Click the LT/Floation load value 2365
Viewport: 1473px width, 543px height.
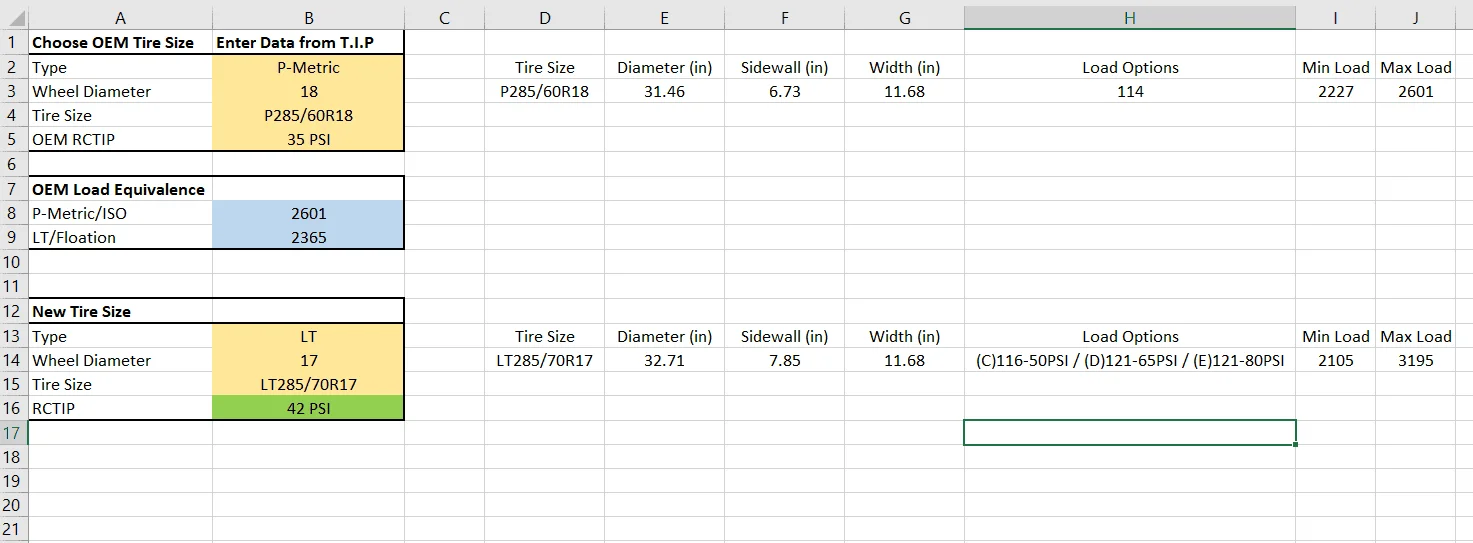point(308,238)
